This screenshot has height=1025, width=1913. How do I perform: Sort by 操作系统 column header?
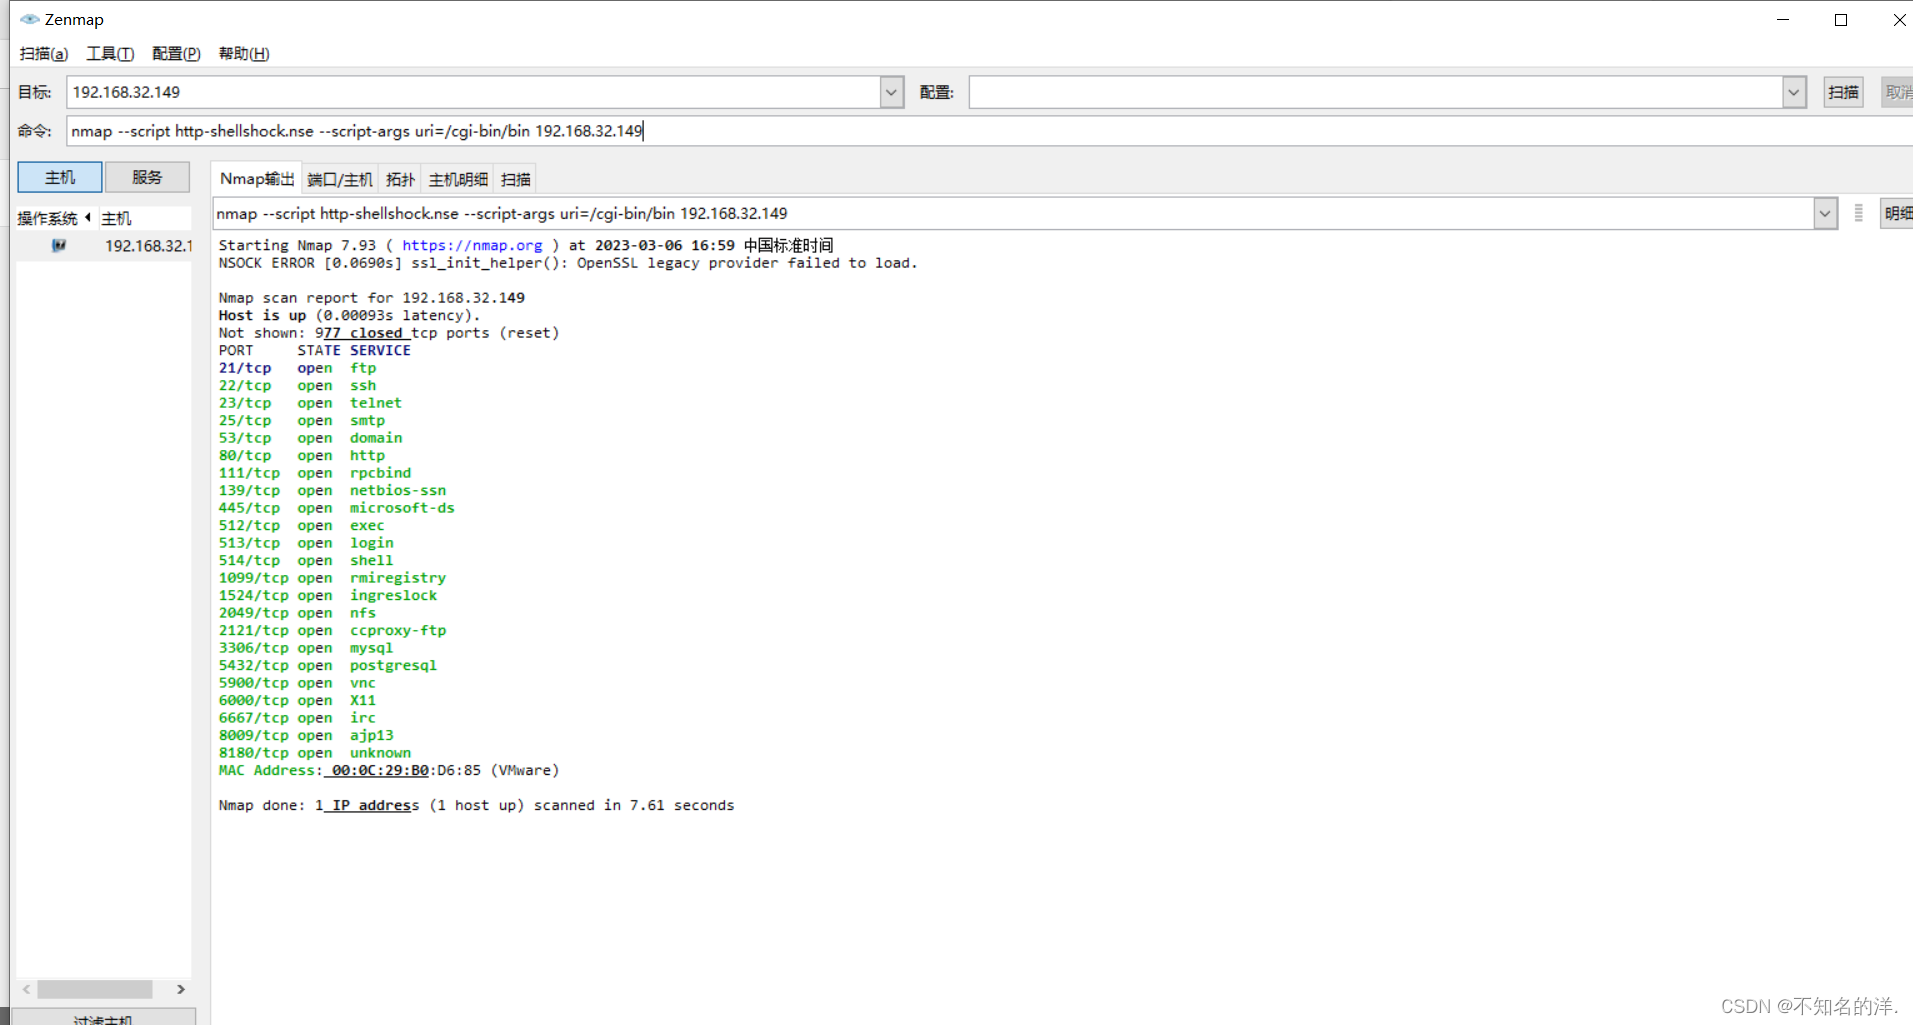coord(54,218)
